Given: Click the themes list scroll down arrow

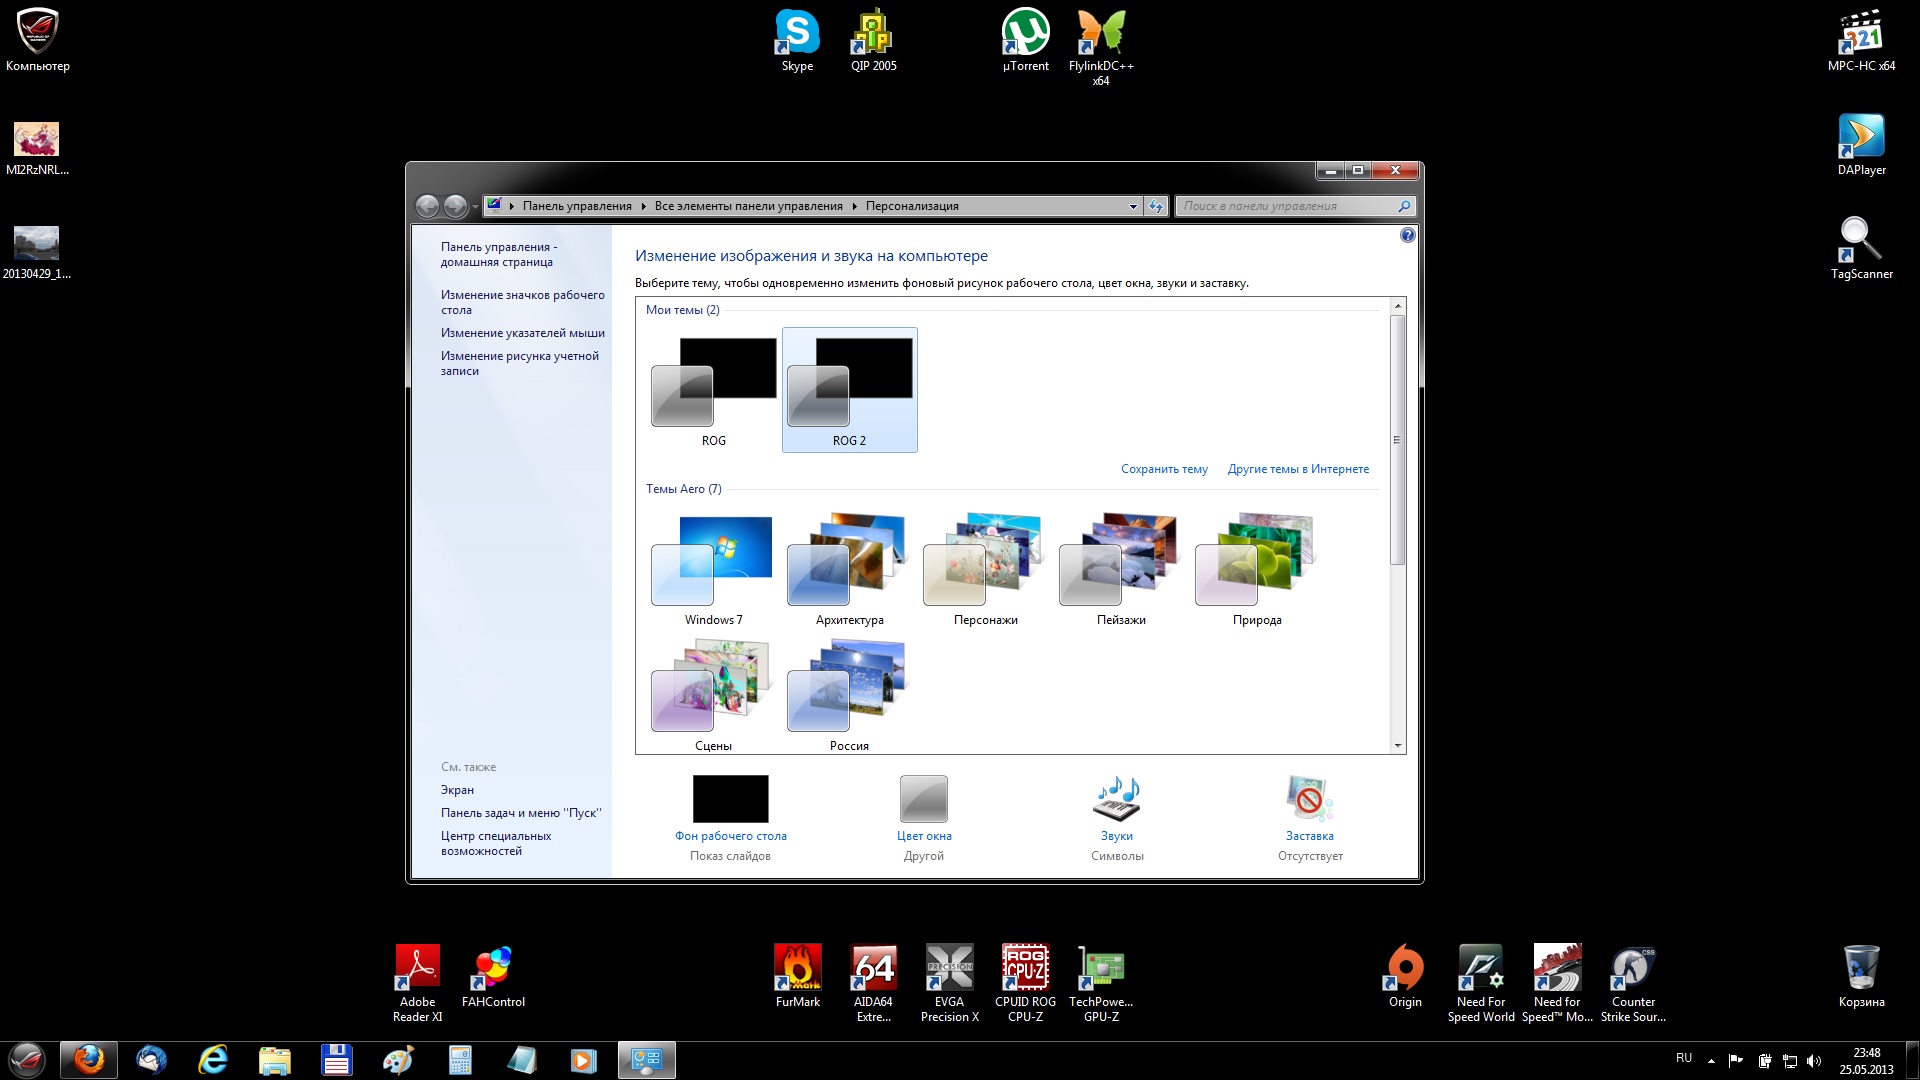Looking at the screenshot, I should tap(1397, 746).
